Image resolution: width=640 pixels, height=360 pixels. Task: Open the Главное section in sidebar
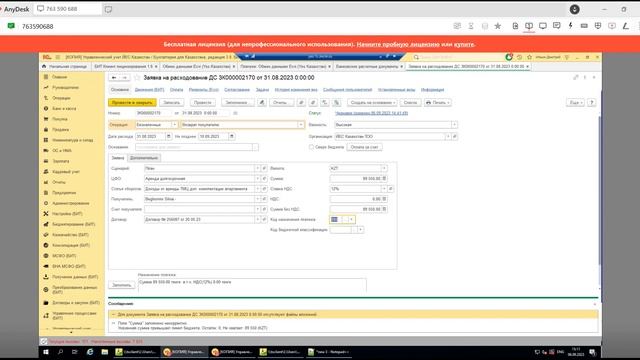click(59, 77)
